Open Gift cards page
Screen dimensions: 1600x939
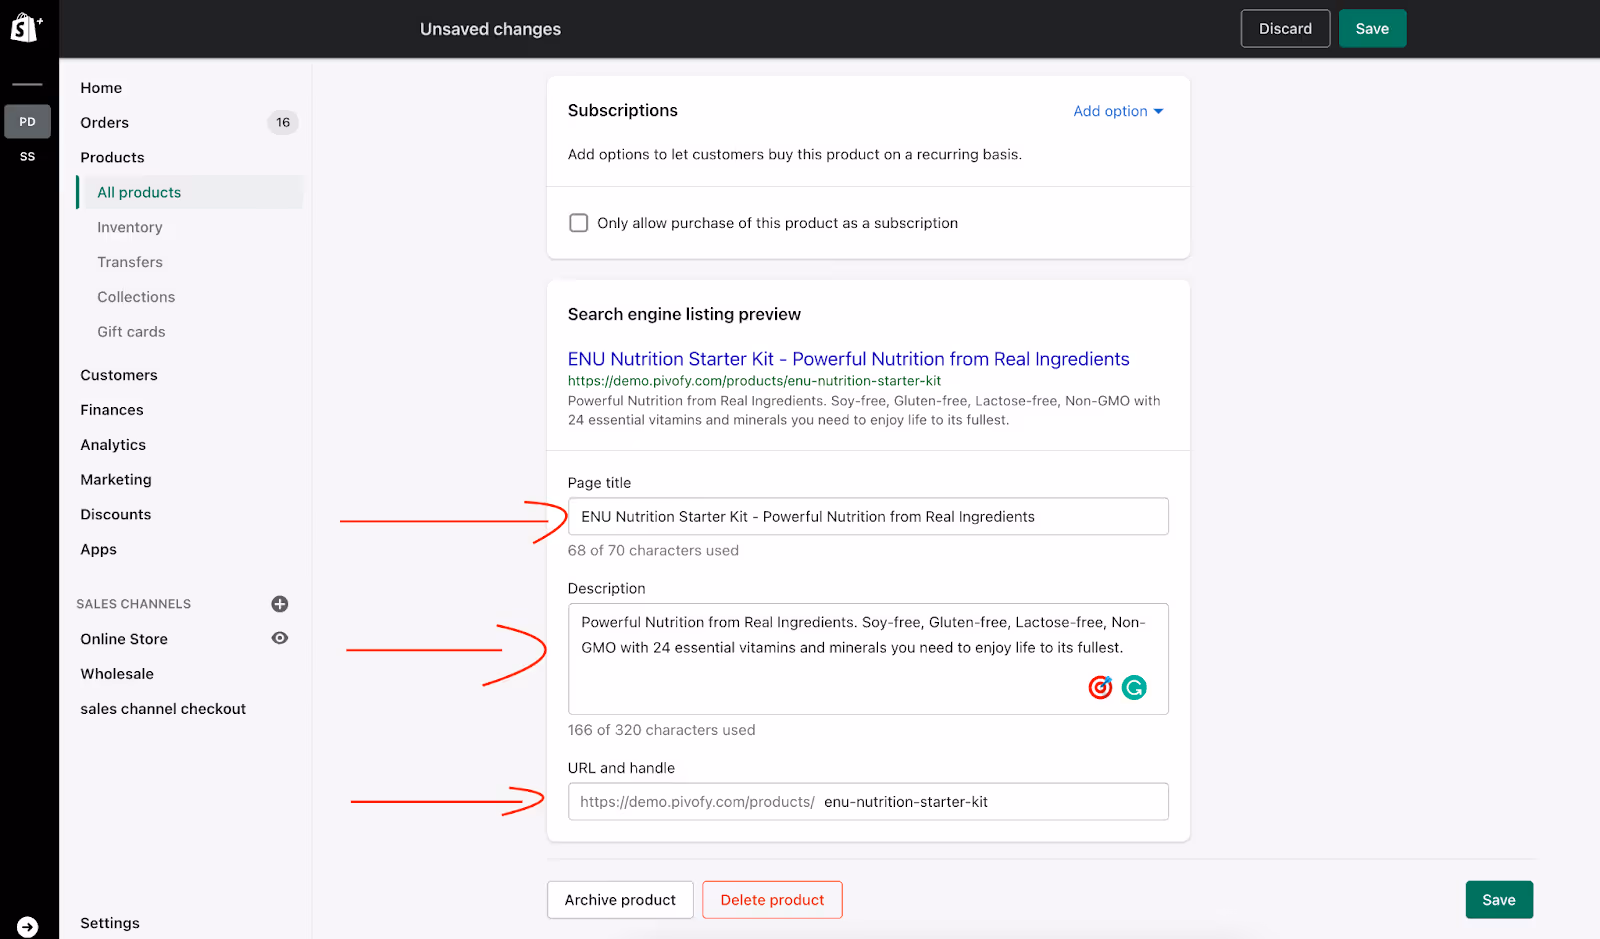131,332
